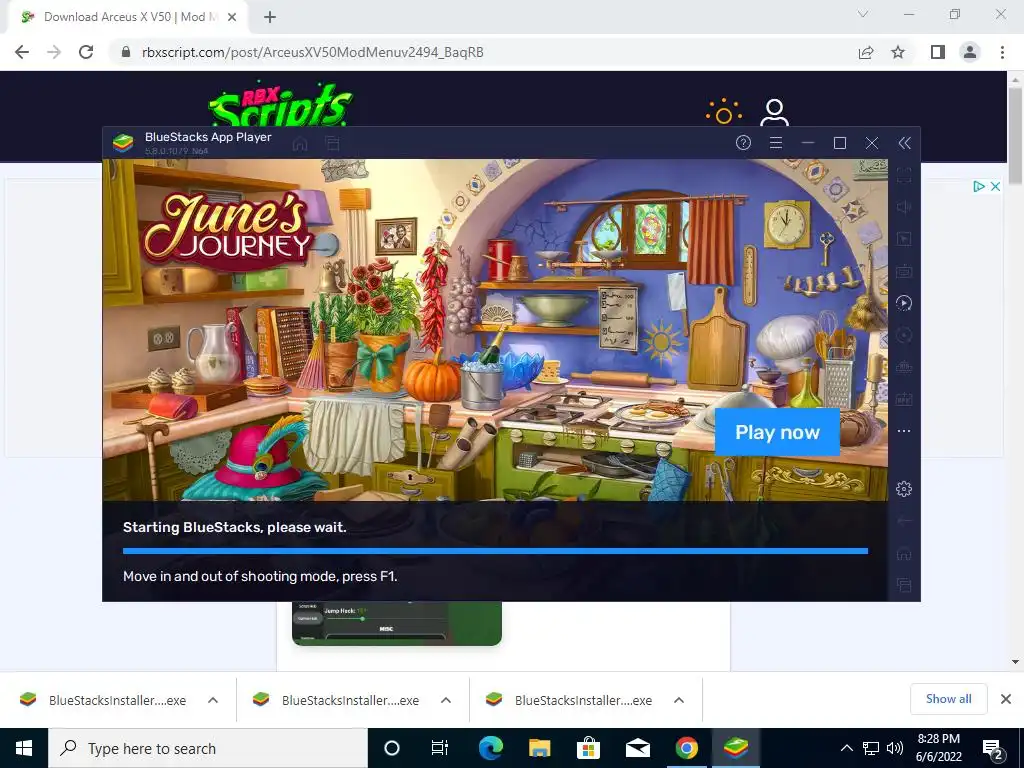Collapse the BlueStacks side toolbar
Screen dimensions: 1024x768
coord(904,143)
